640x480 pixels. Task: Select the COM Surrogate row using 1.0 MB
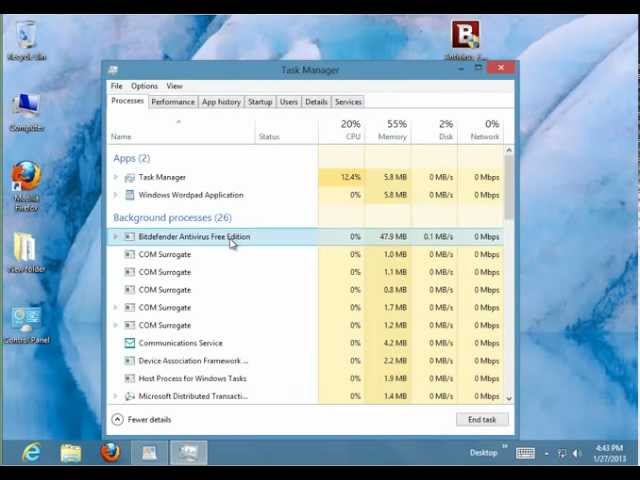(x=306, y=254)
